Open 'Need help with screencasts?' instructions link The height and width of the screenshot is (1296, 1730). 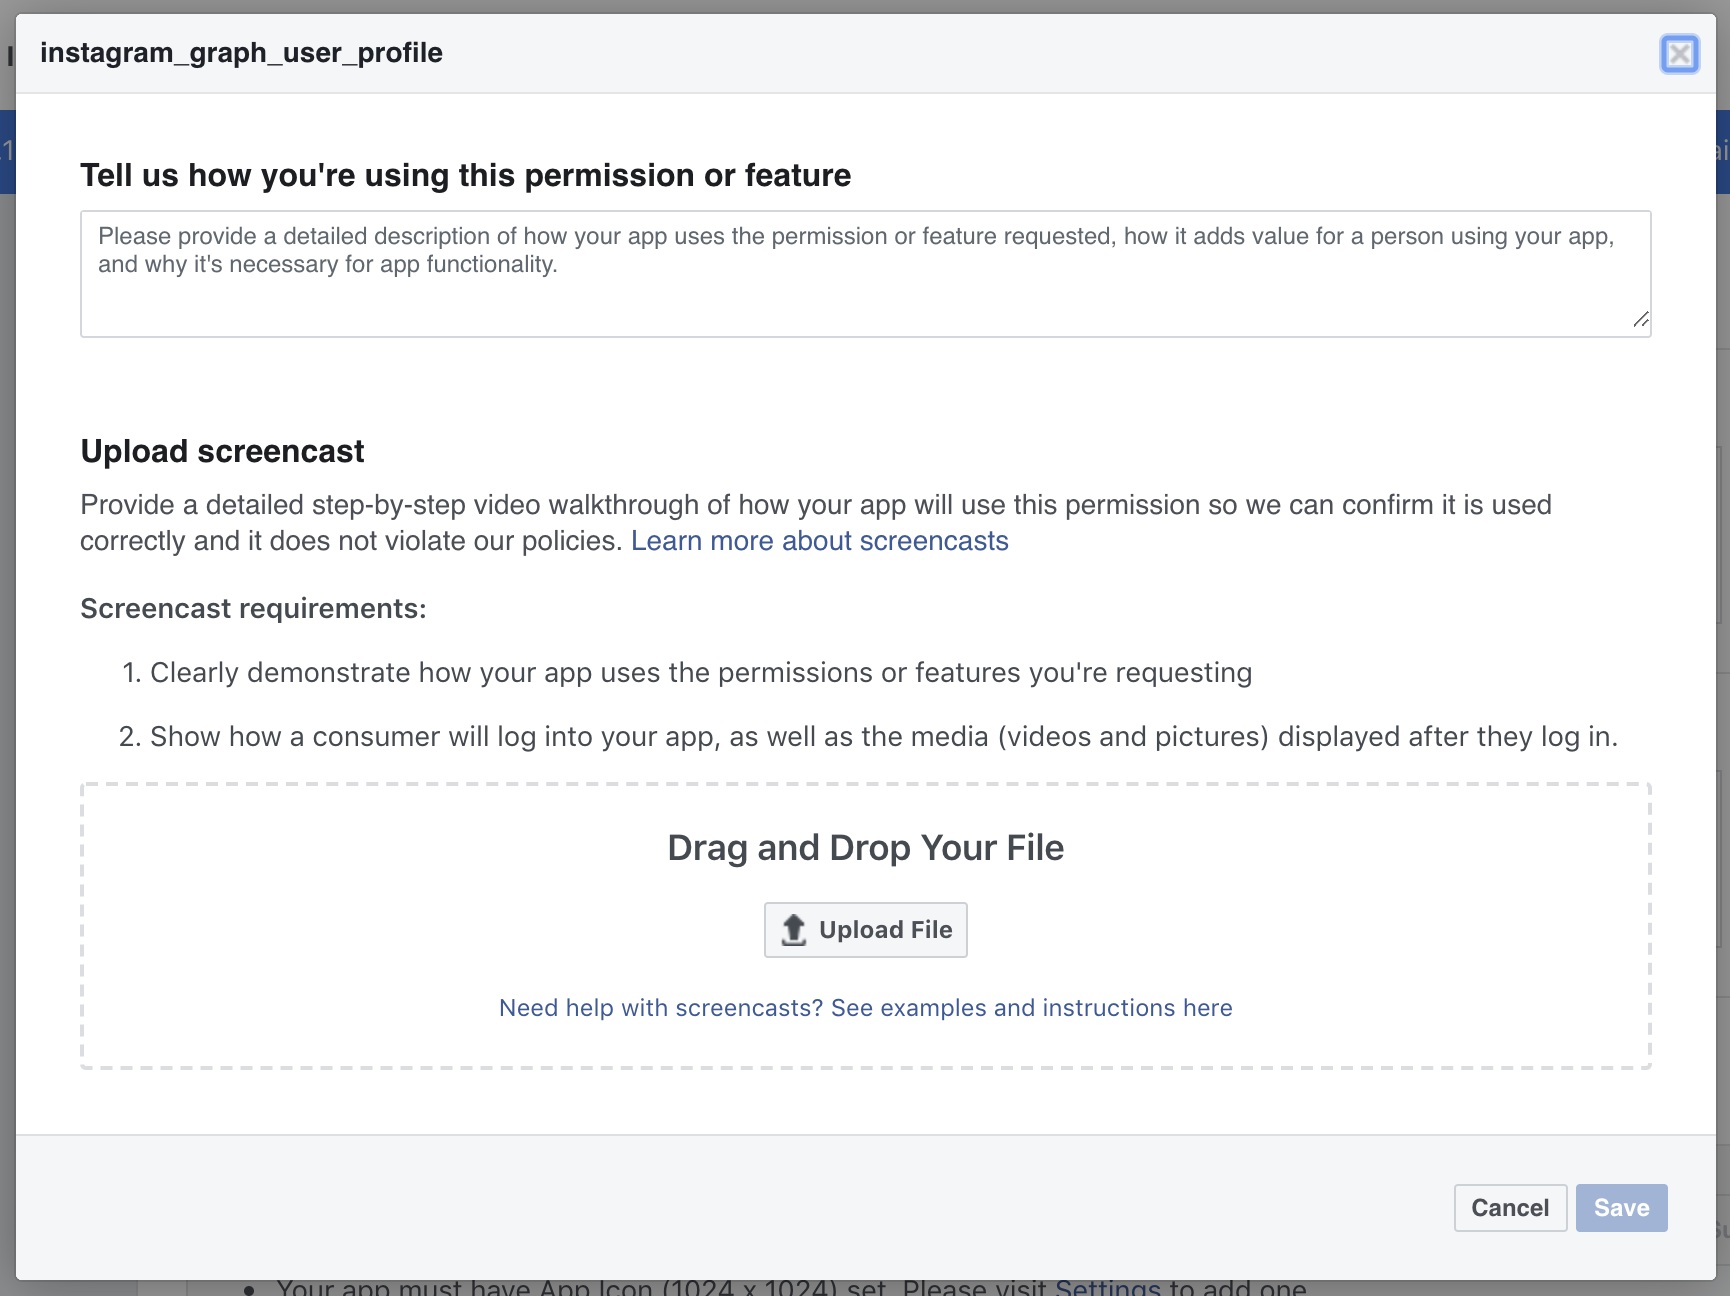tap(865, 1008)
